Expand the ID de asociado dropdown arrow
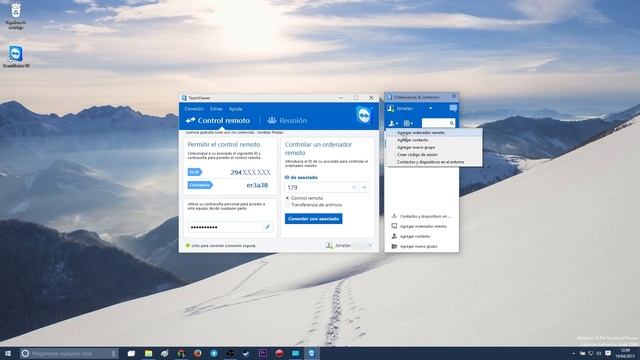 click(x=364, y=187)
